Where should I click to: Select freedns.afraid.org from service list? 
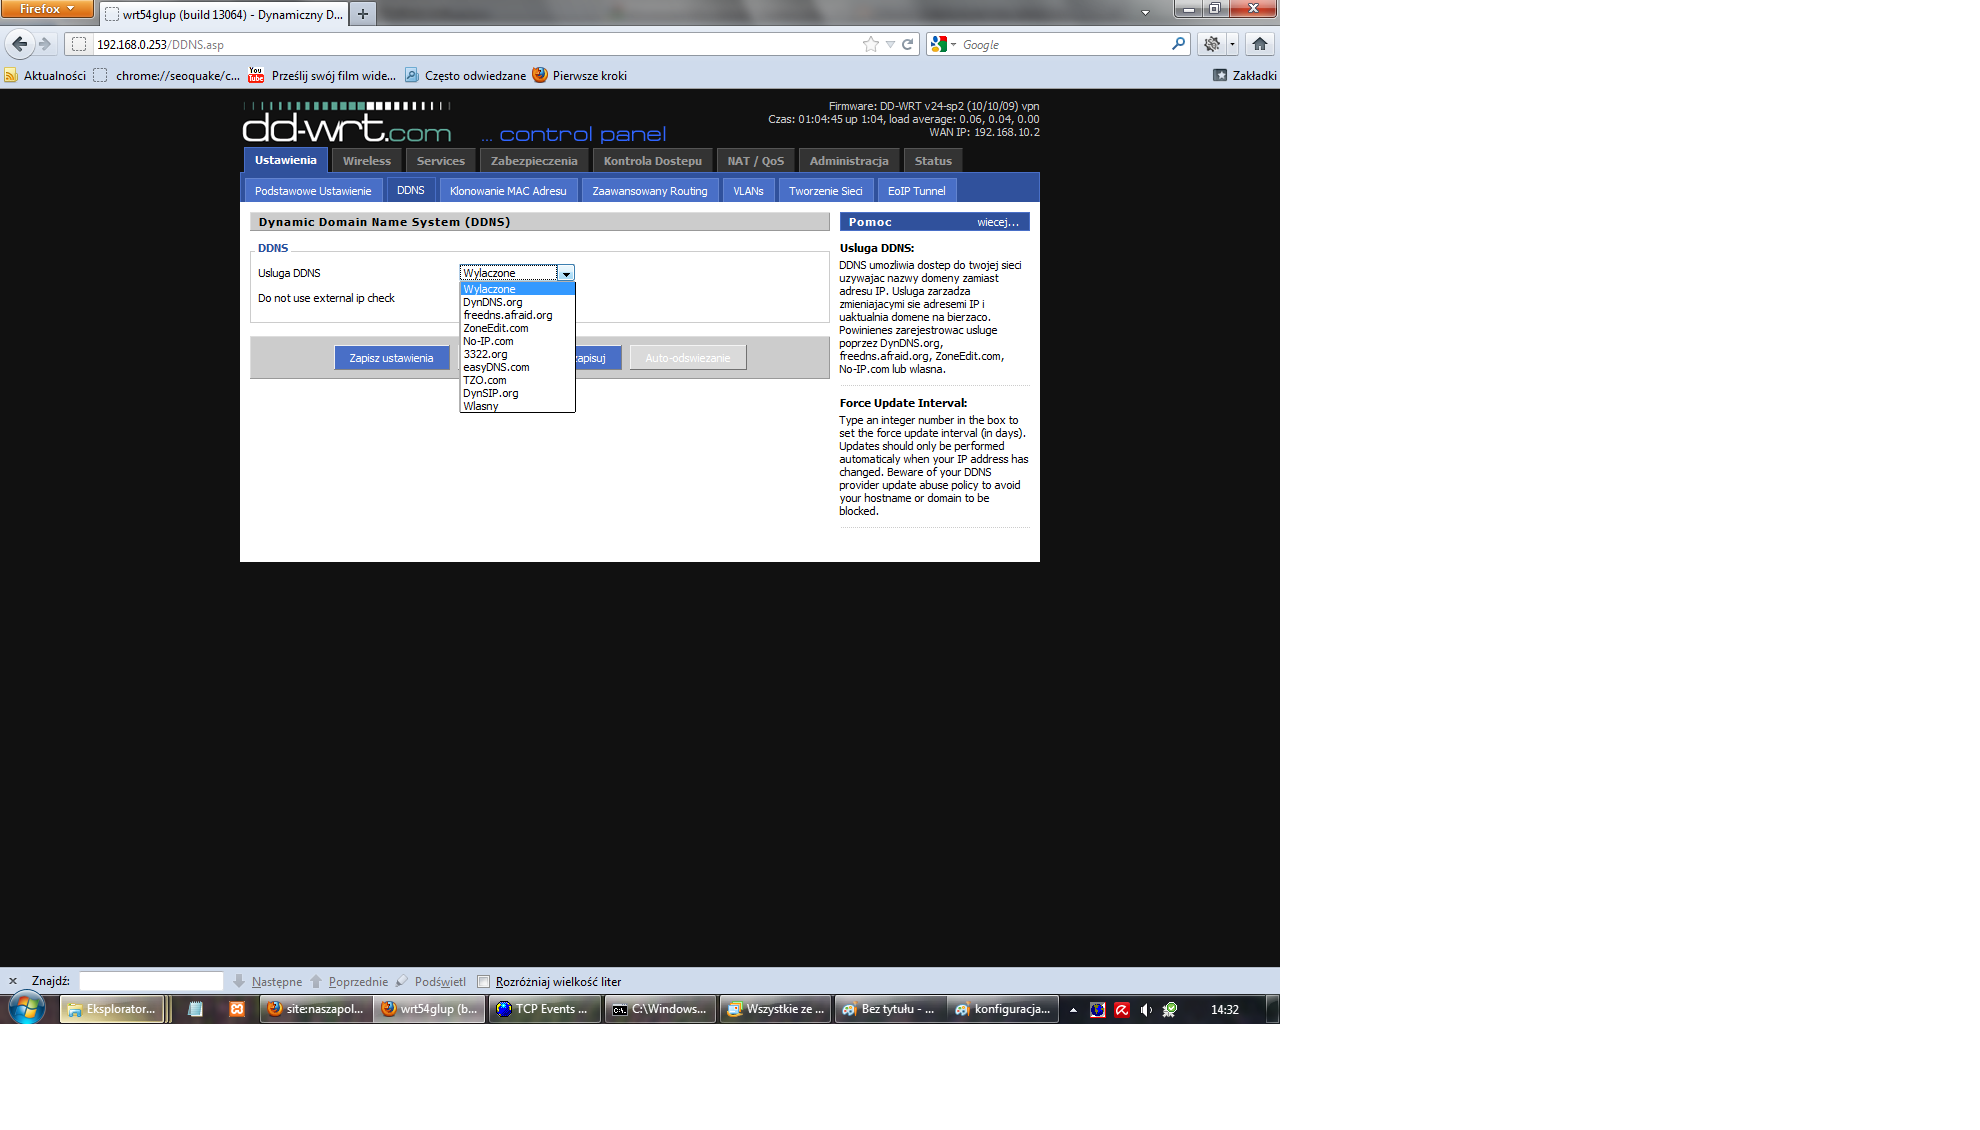click(x=507, y=314)
